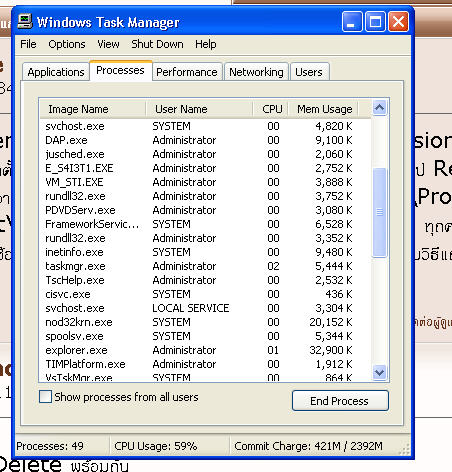452x472 pixels.
Task: Click the window resize grip corner
Action: point(404,449)
